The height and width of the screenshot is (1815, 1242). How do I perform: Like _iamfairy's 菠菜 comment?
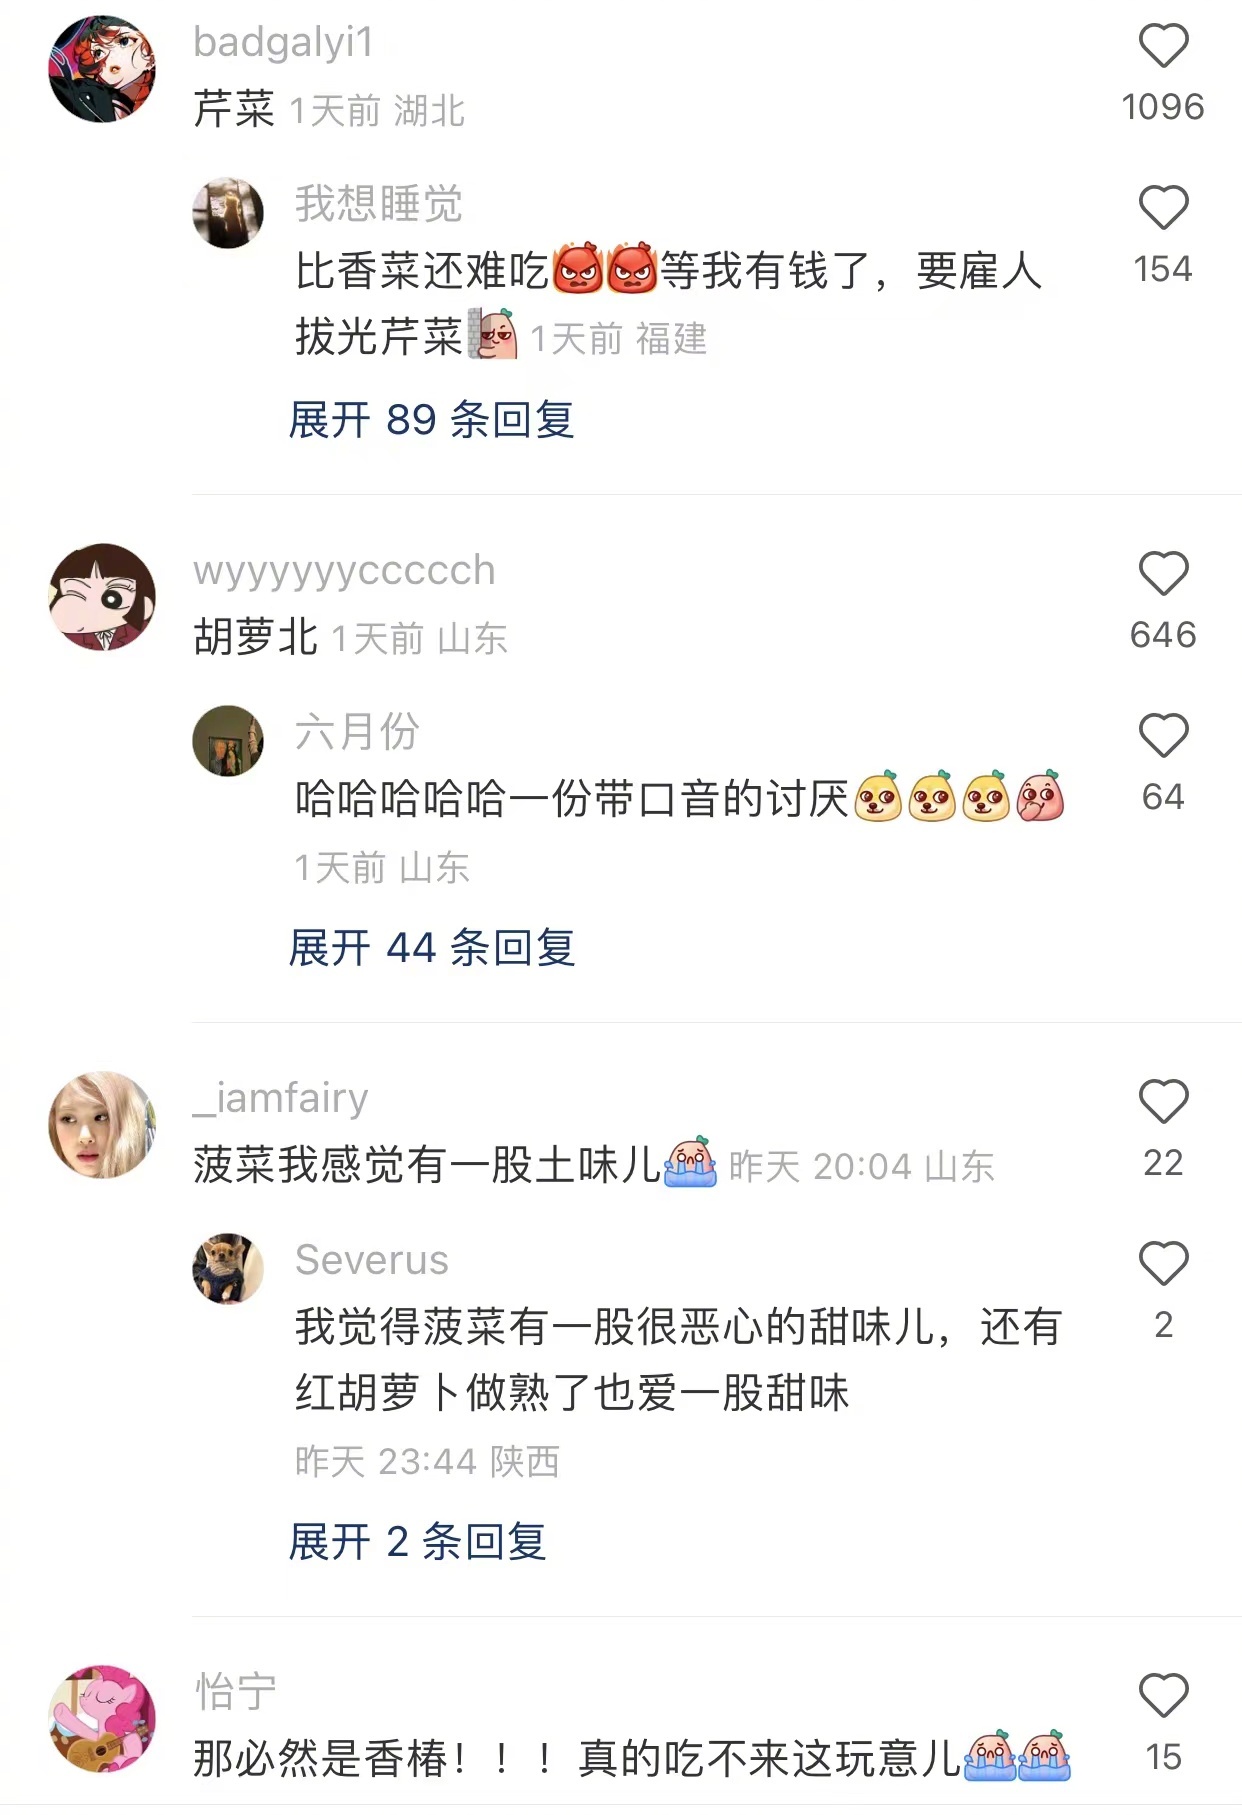pyautogui.click(x=1163, y=1102)
